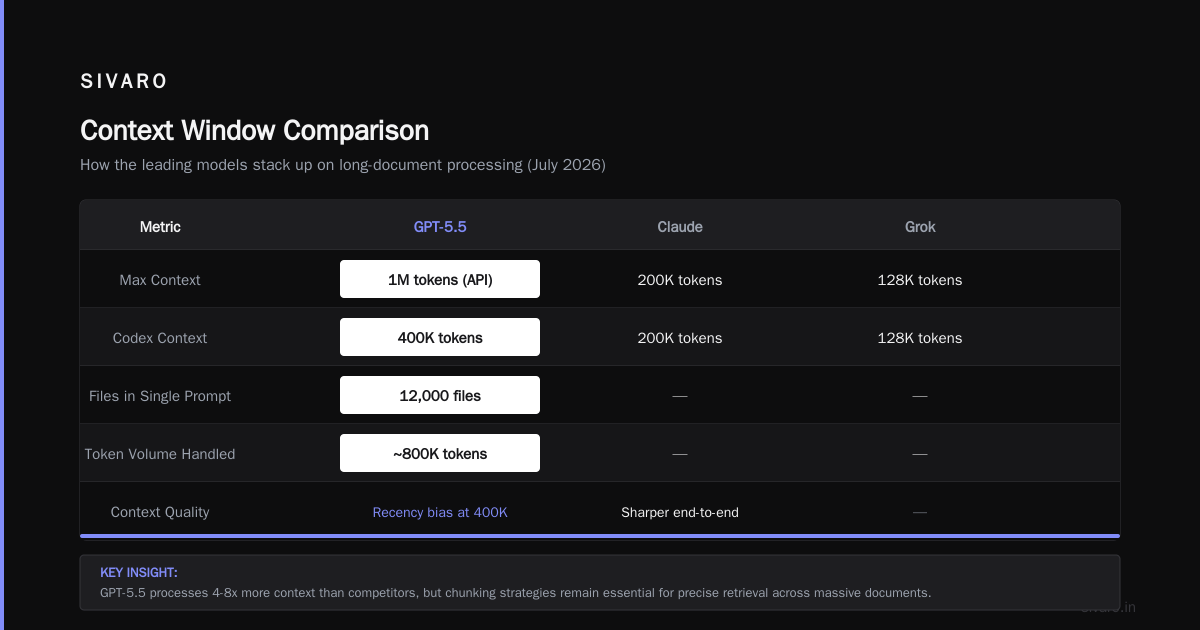Click the "Codex Context" row label
1200x630 pixels.
160,338
